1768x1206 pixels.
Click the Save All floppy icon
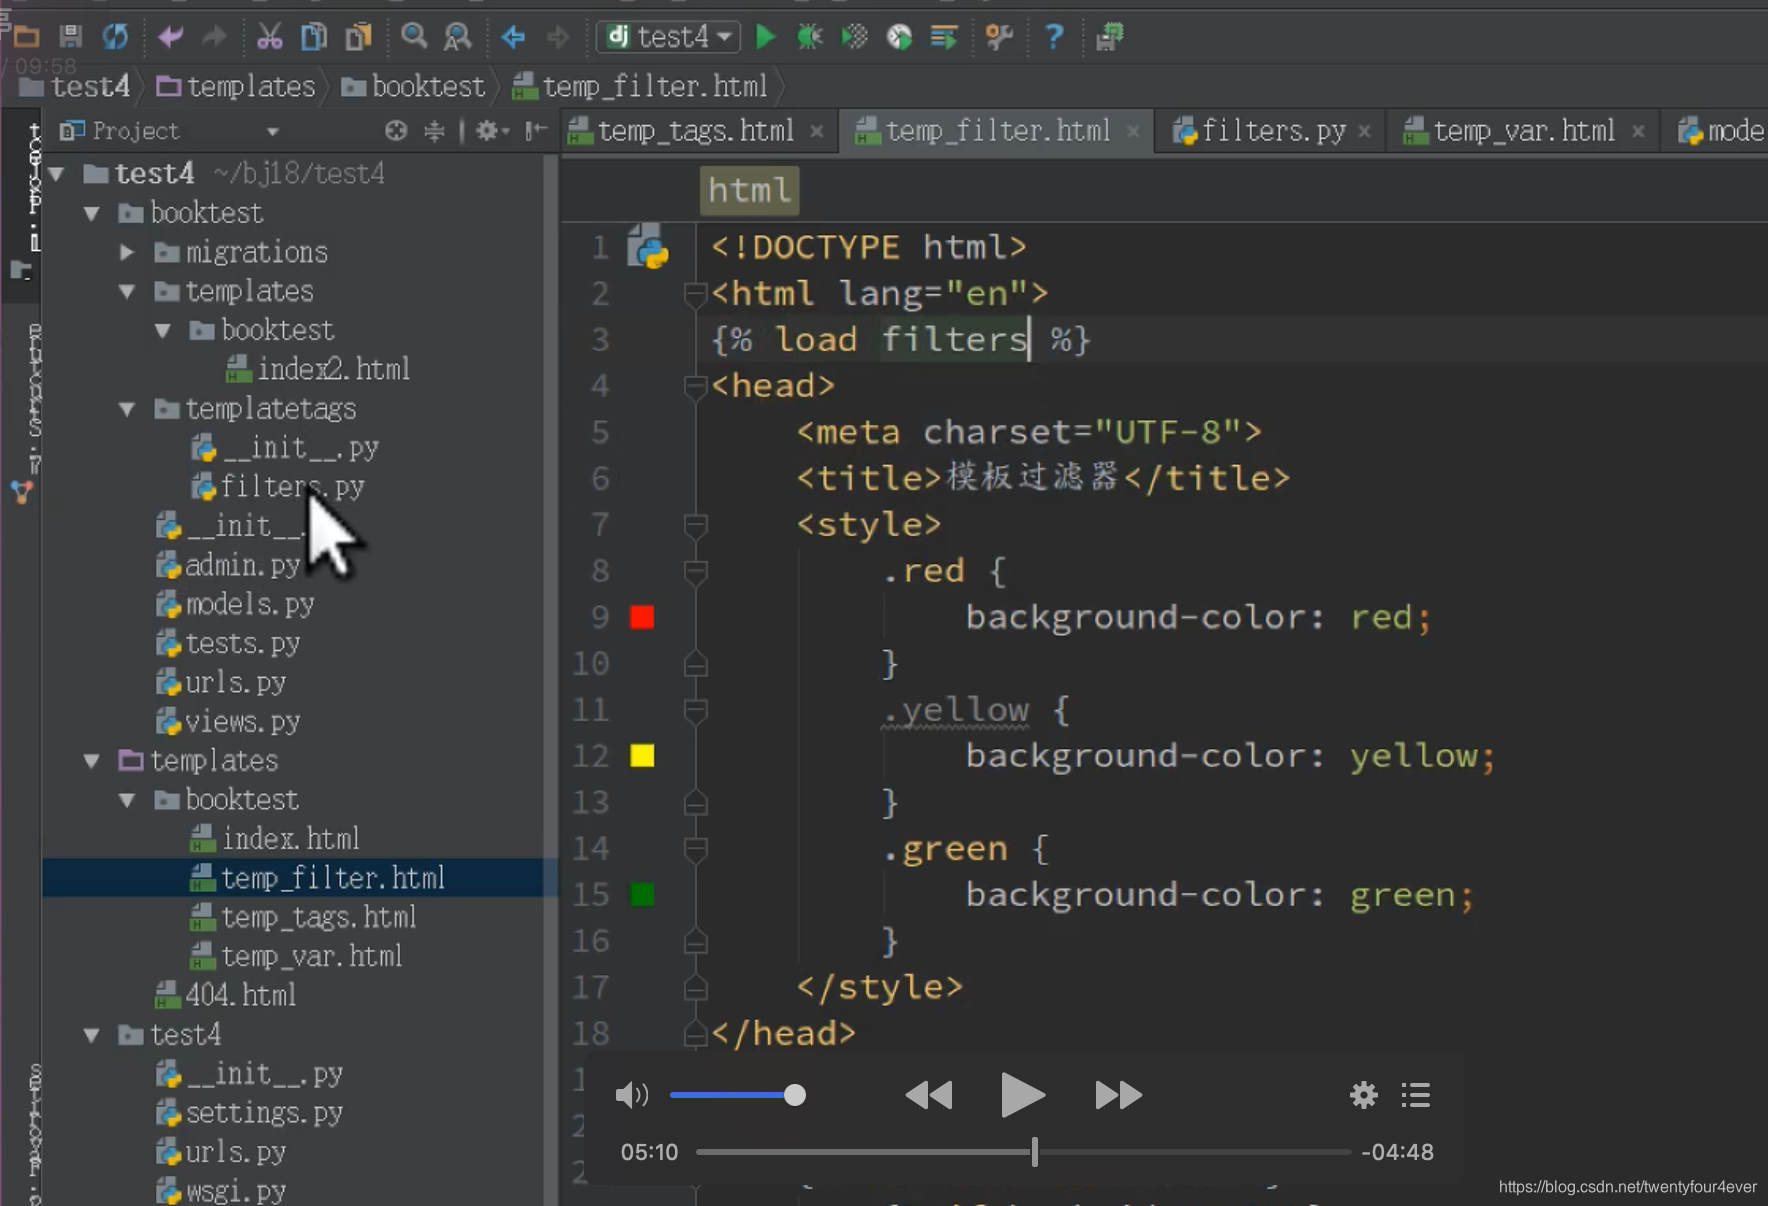pyautogui.click(x=70, y=37)
